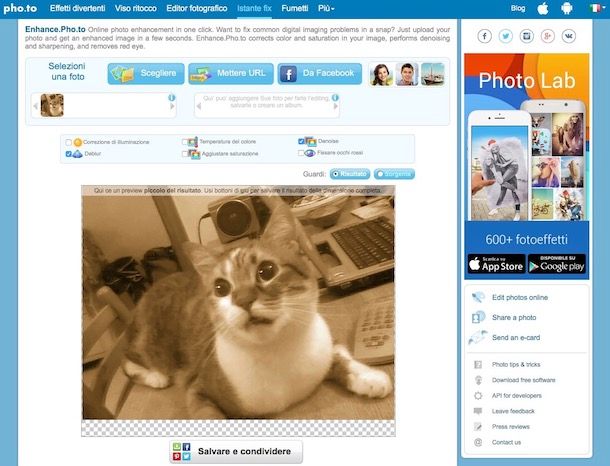
Task: Click the Scegliere upload button
Action: click(146, 74)
